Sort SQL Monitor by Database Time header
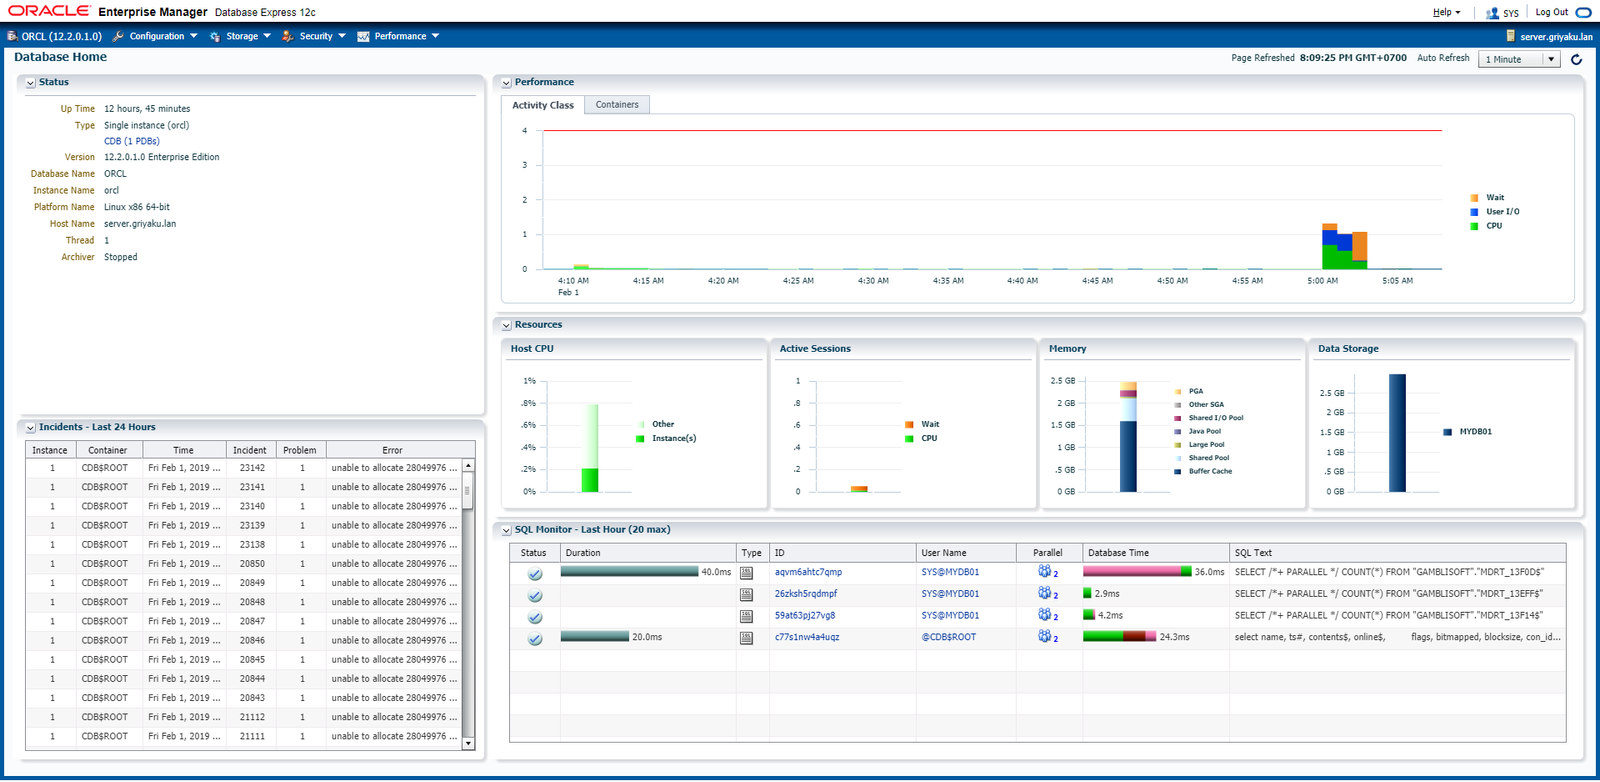The image size is (1600, 782). click(1156, 552)
